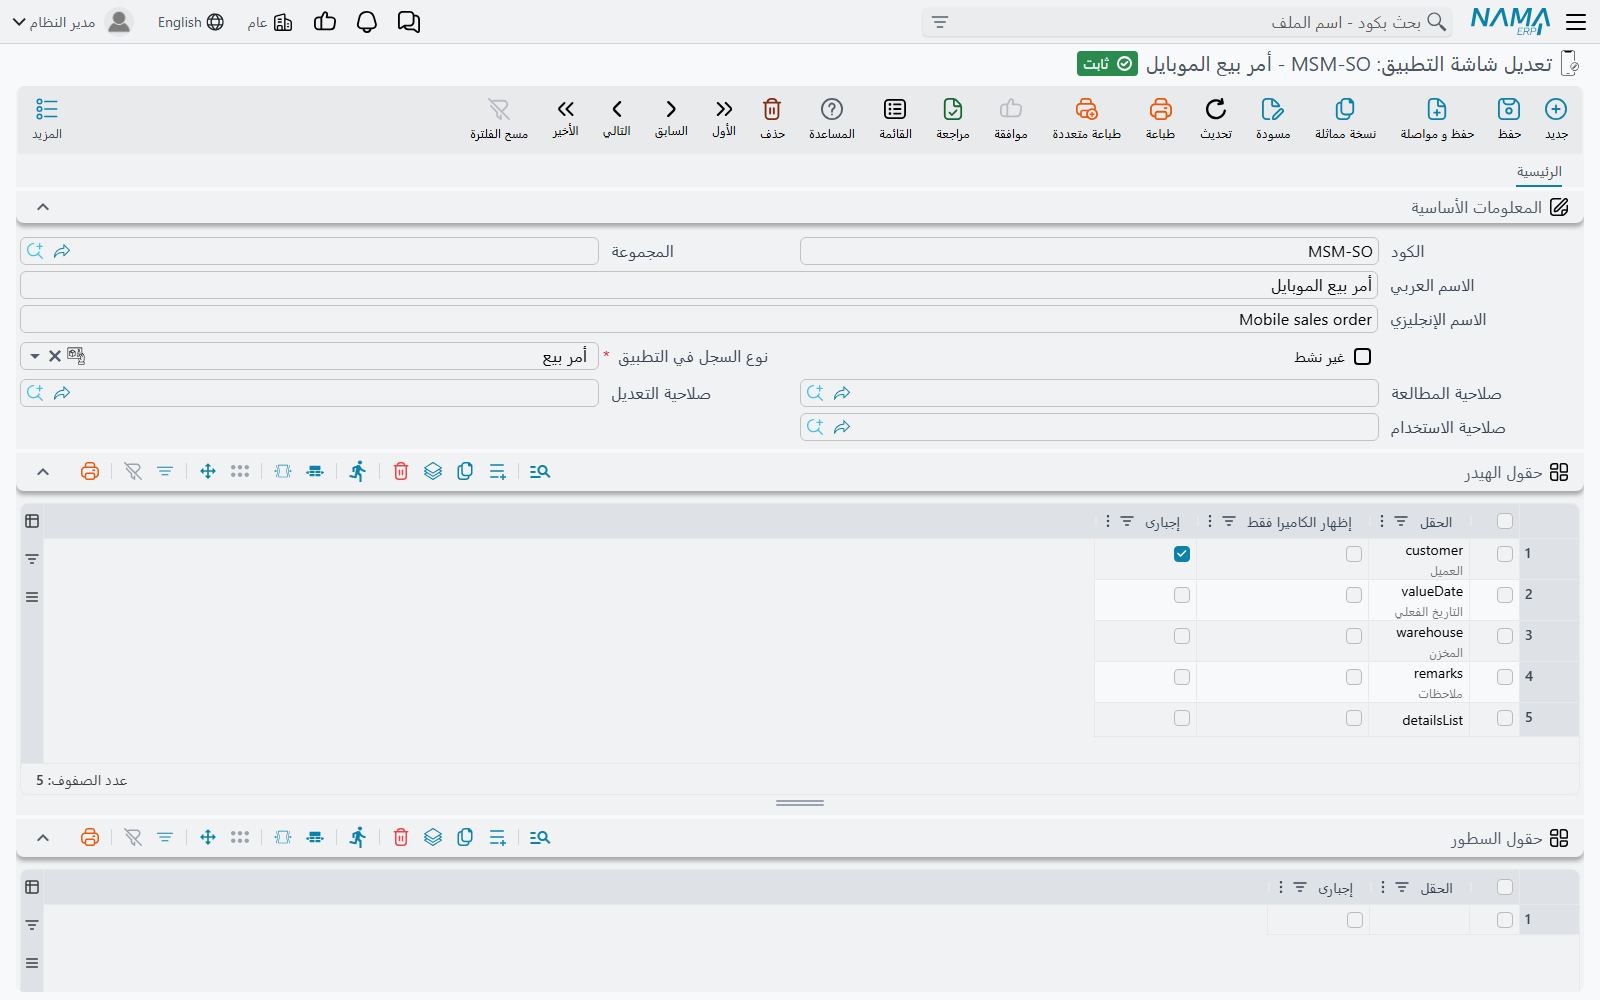
Task: Collapse المعلومات الأساسية section chevron
Action: pyautogui.click(x=43, y=207)
